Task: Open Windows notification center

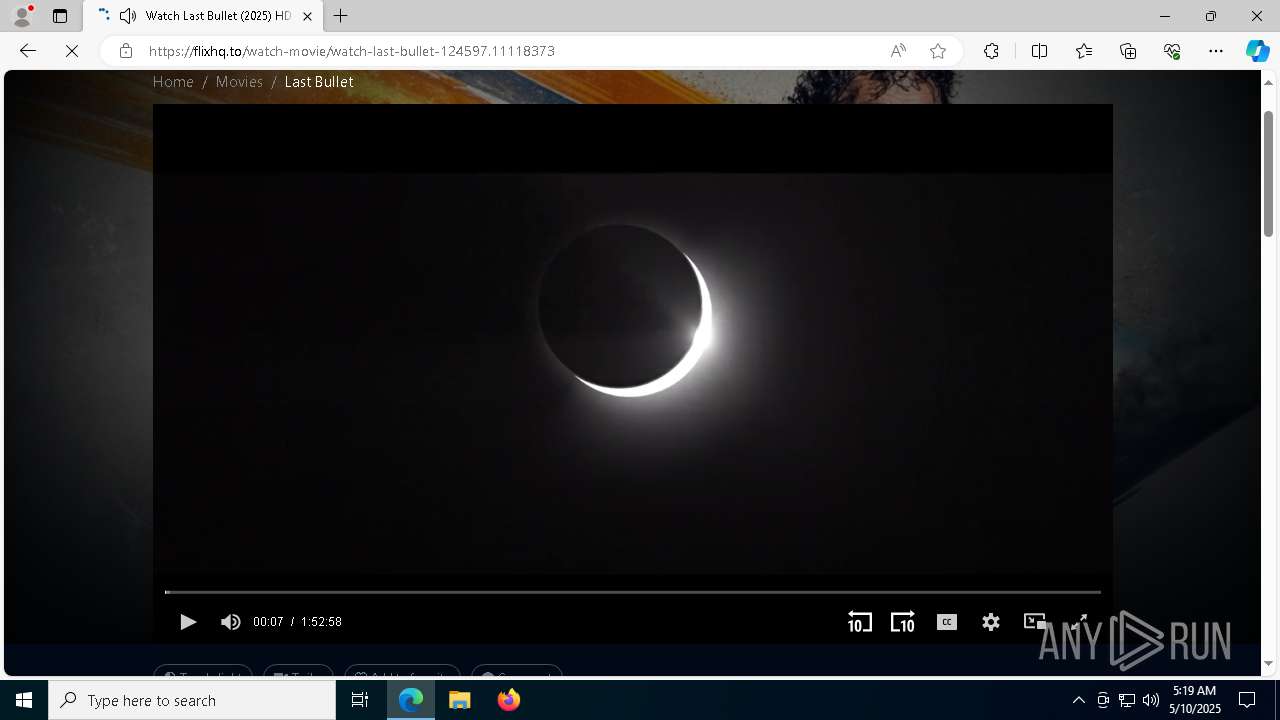Action: click(1247, 700)
